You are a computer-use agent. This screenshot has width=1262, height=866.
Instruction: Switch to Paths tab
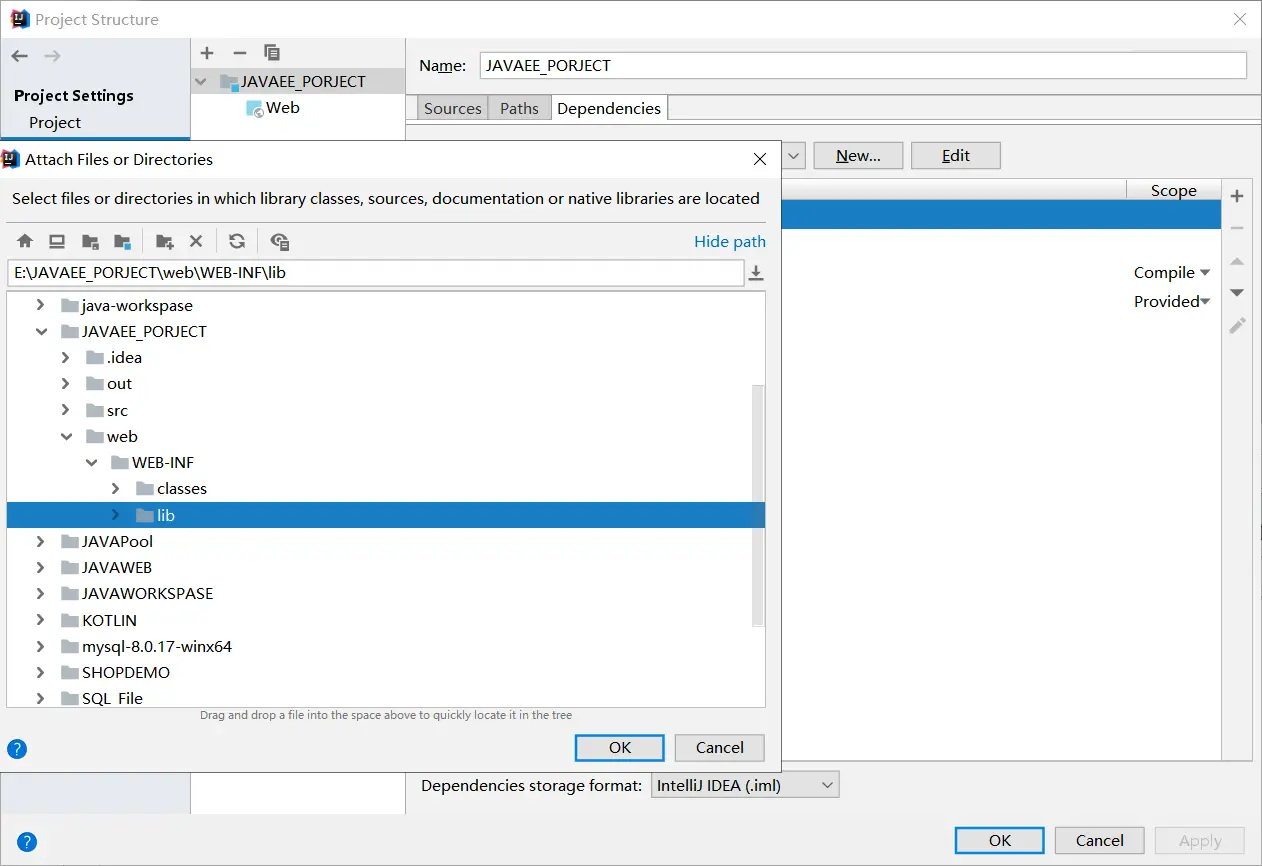click(519, 108)
